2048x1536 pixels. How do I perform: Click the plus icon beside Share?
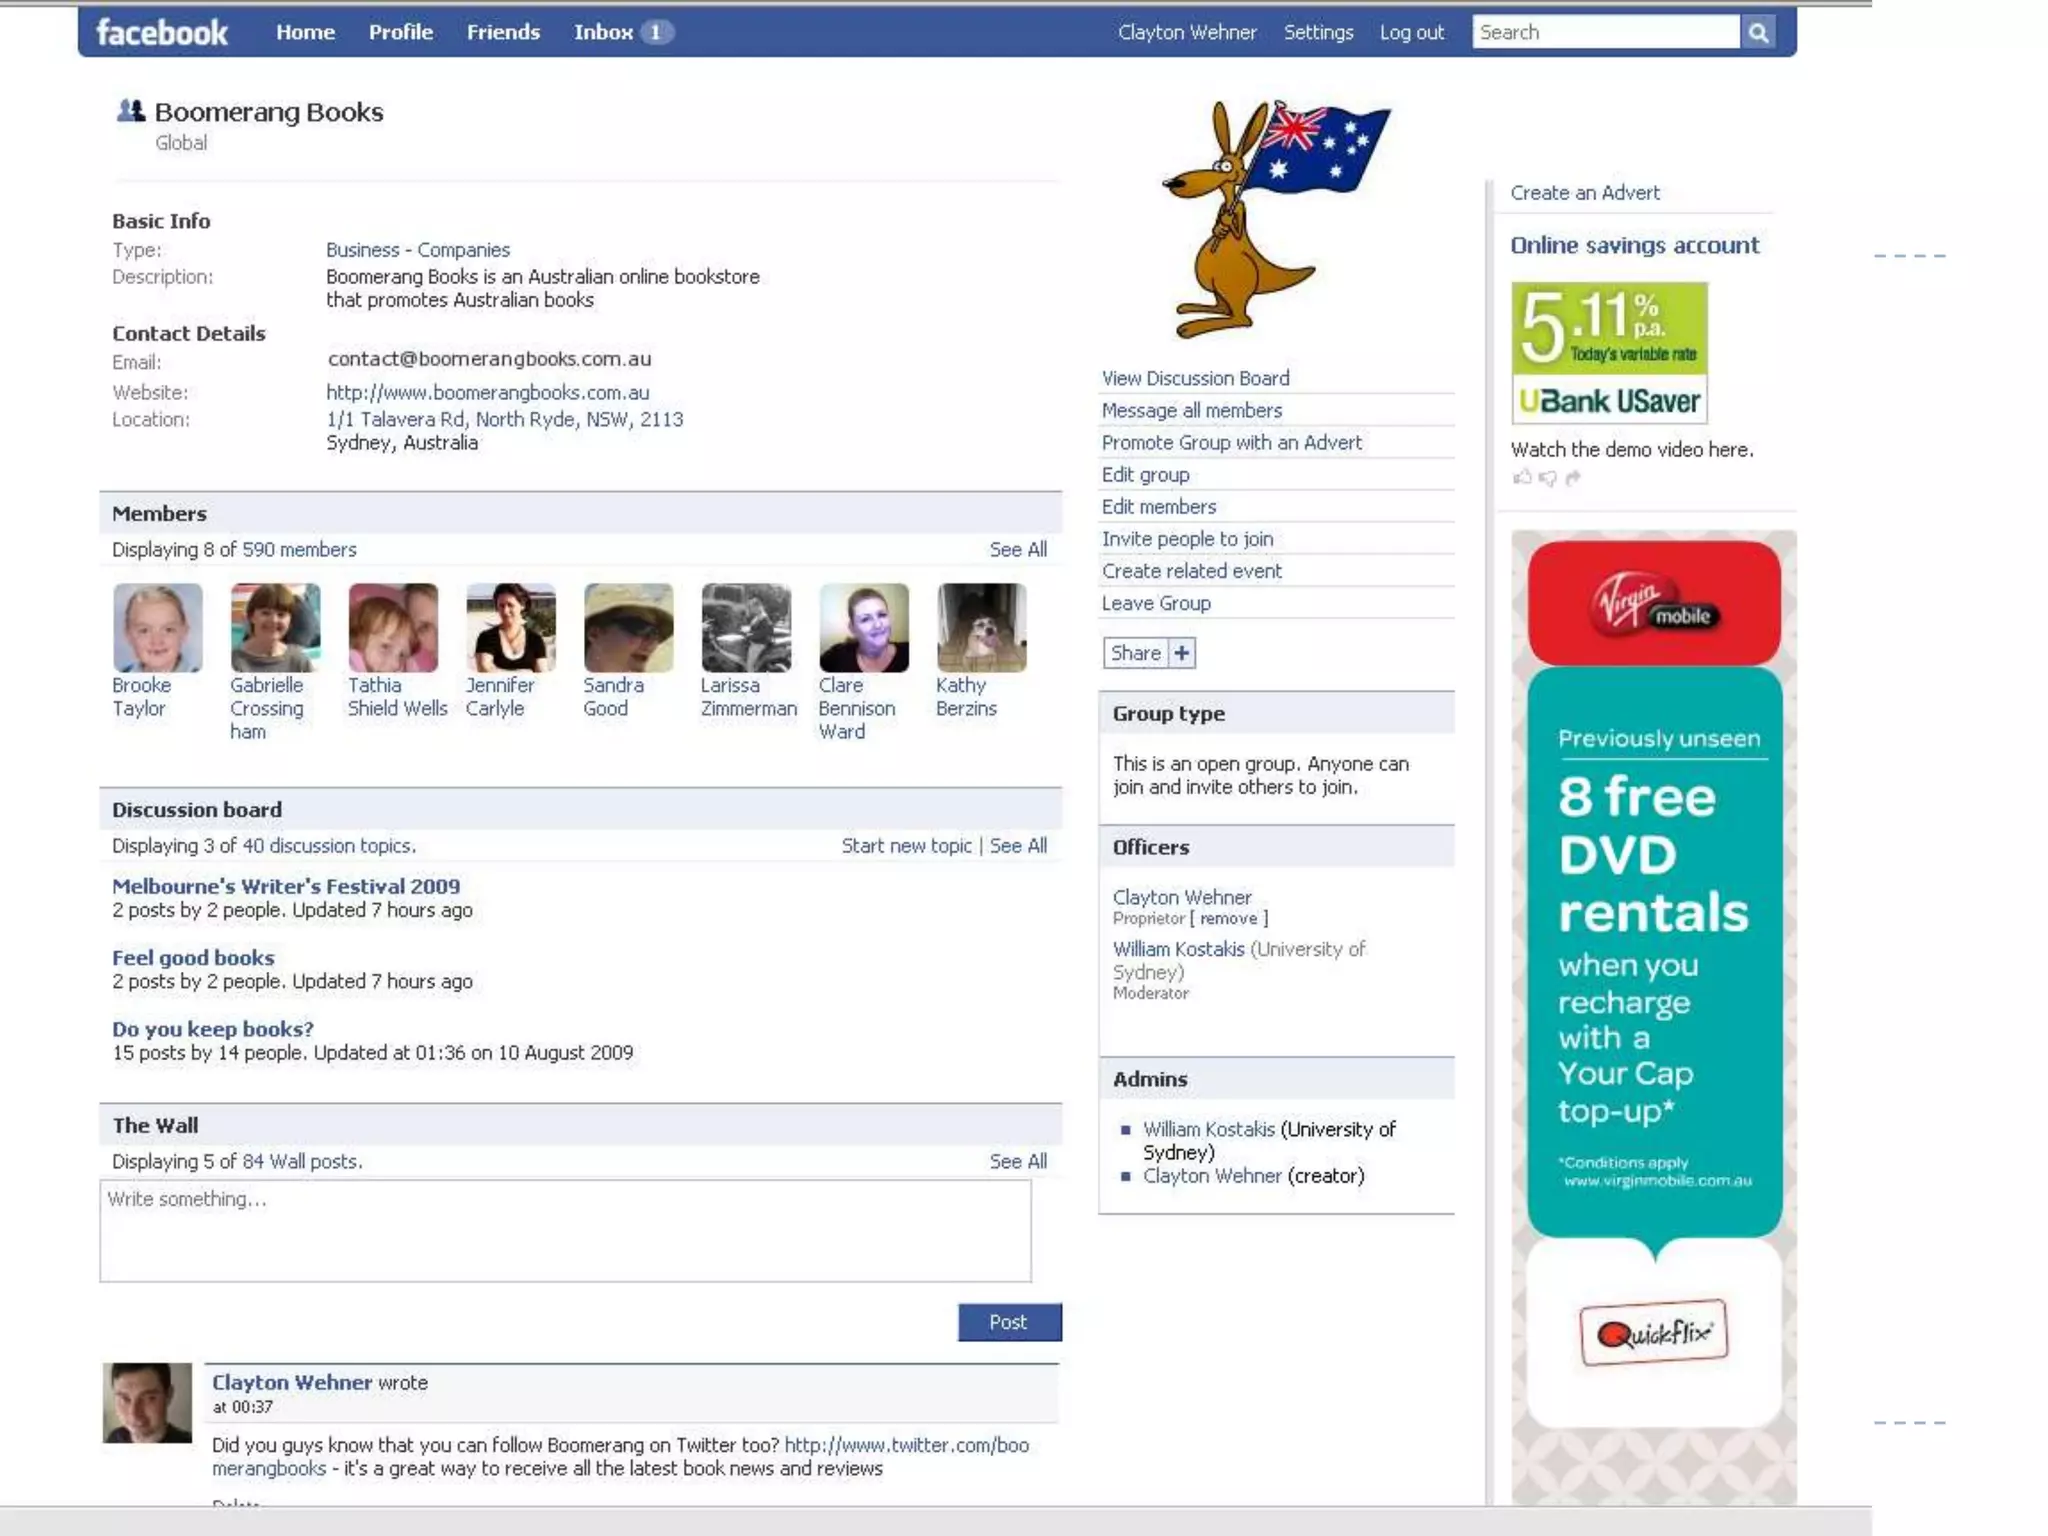(1181, 653)
